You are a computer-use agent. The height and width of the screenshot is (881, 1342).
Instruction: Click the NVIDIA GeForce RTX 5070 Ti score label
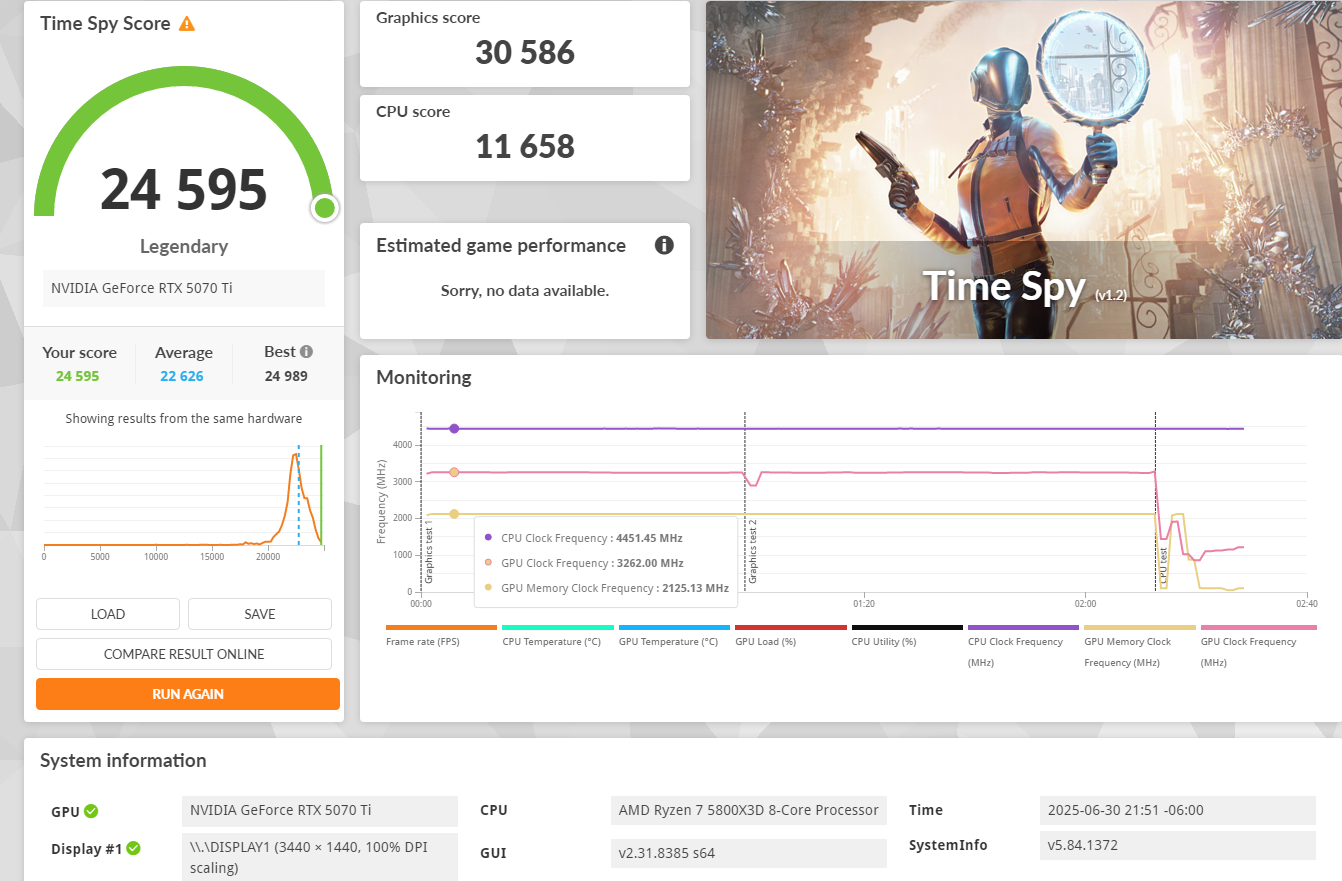pos(184,288)
